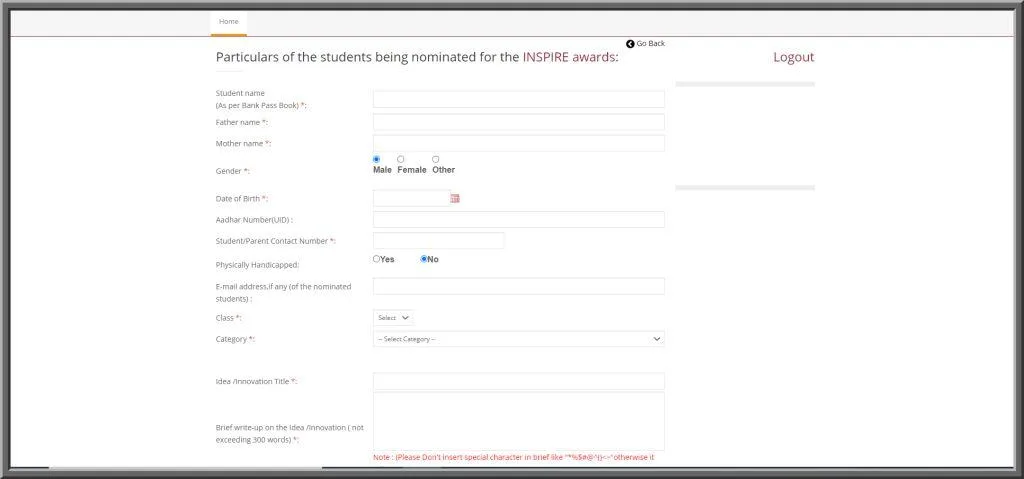Click the 'Physically Handicapped:' label
1024x479 pixels.
click(x=257, y=265)
